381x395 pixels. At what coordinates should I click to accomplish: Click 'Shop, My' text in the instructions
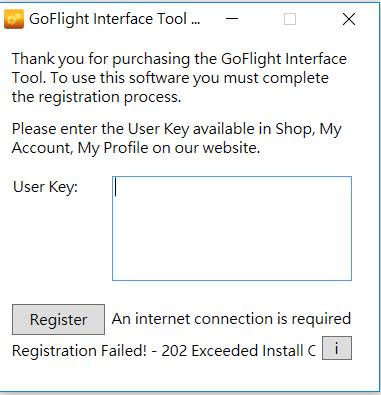308,129
